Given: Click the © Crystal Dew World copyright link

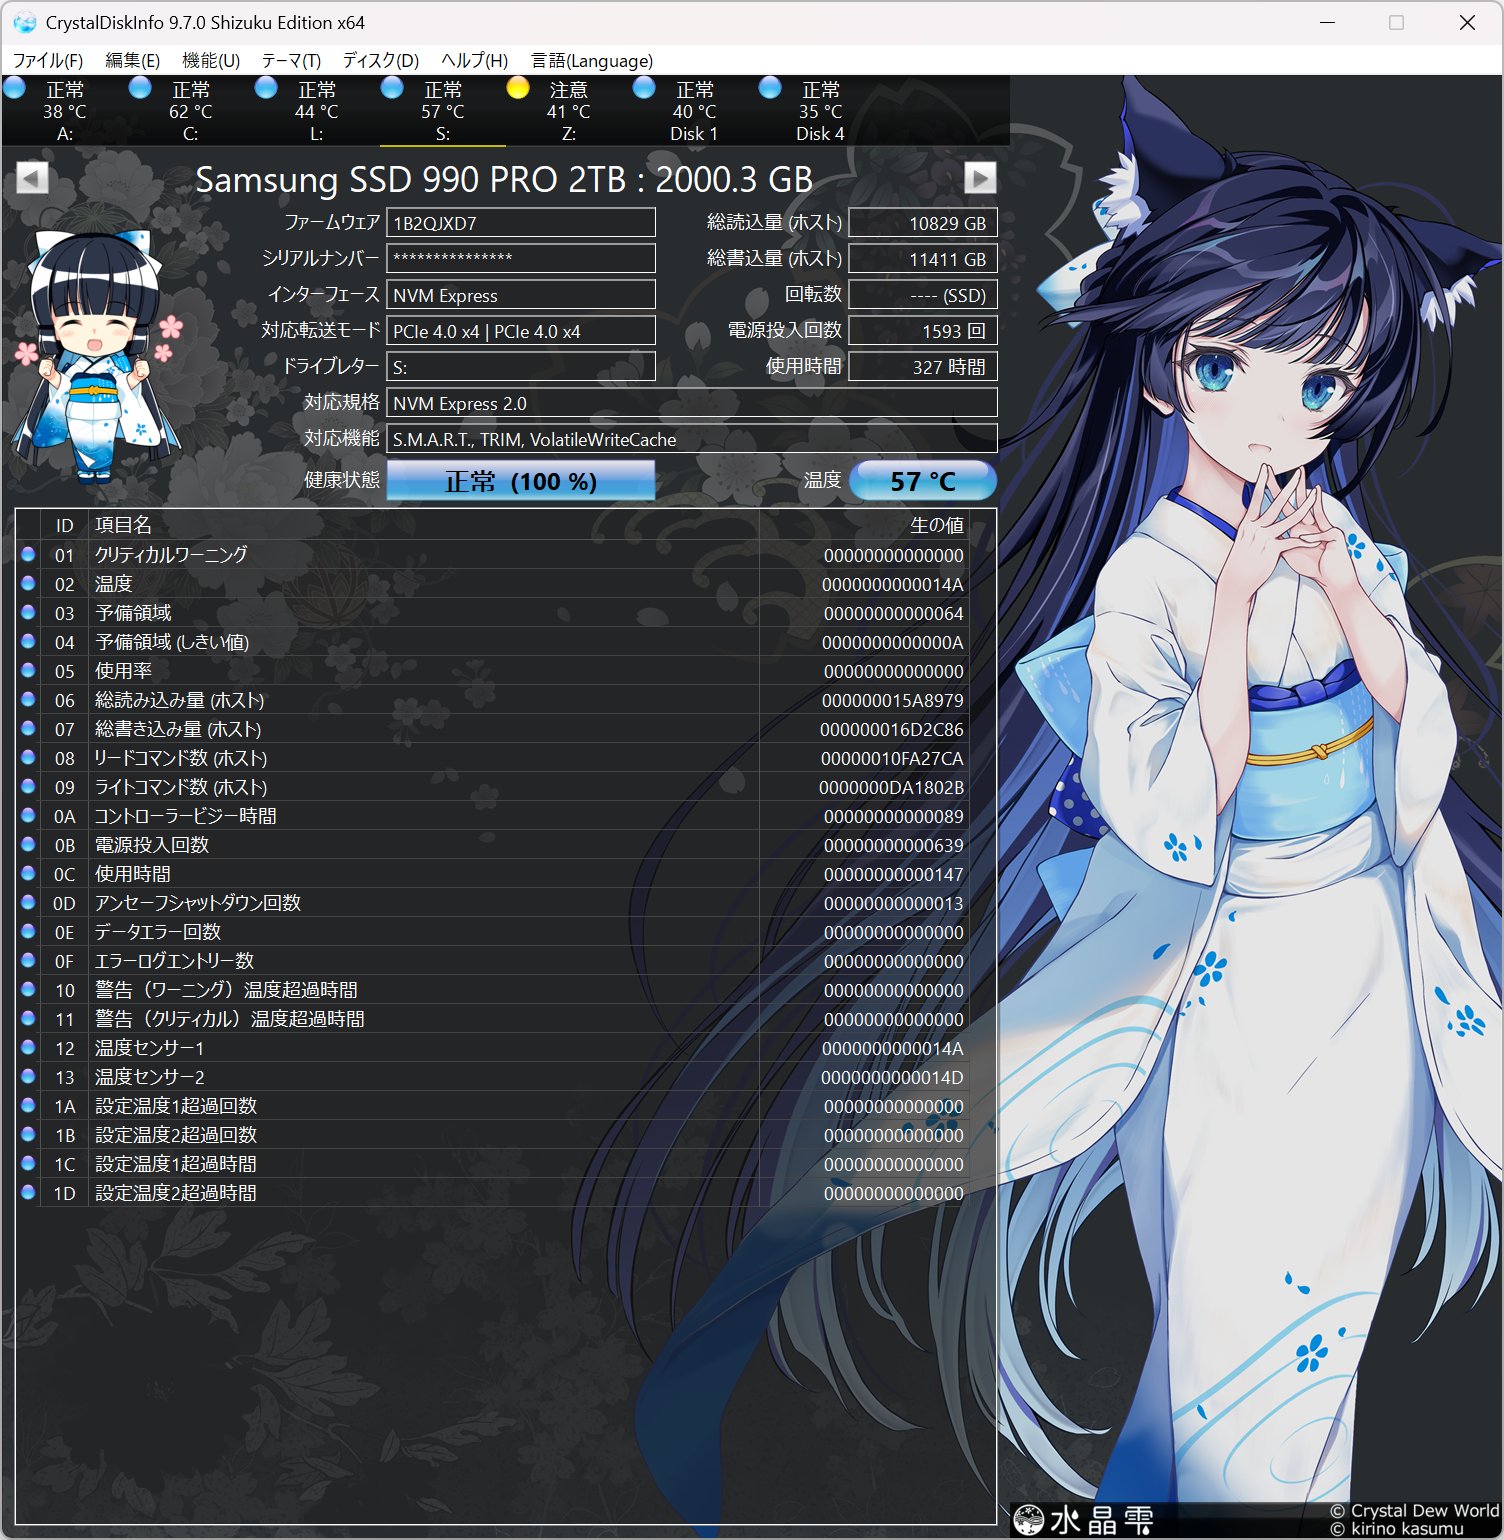Looking at the screenshot, I should 1414,1511.
